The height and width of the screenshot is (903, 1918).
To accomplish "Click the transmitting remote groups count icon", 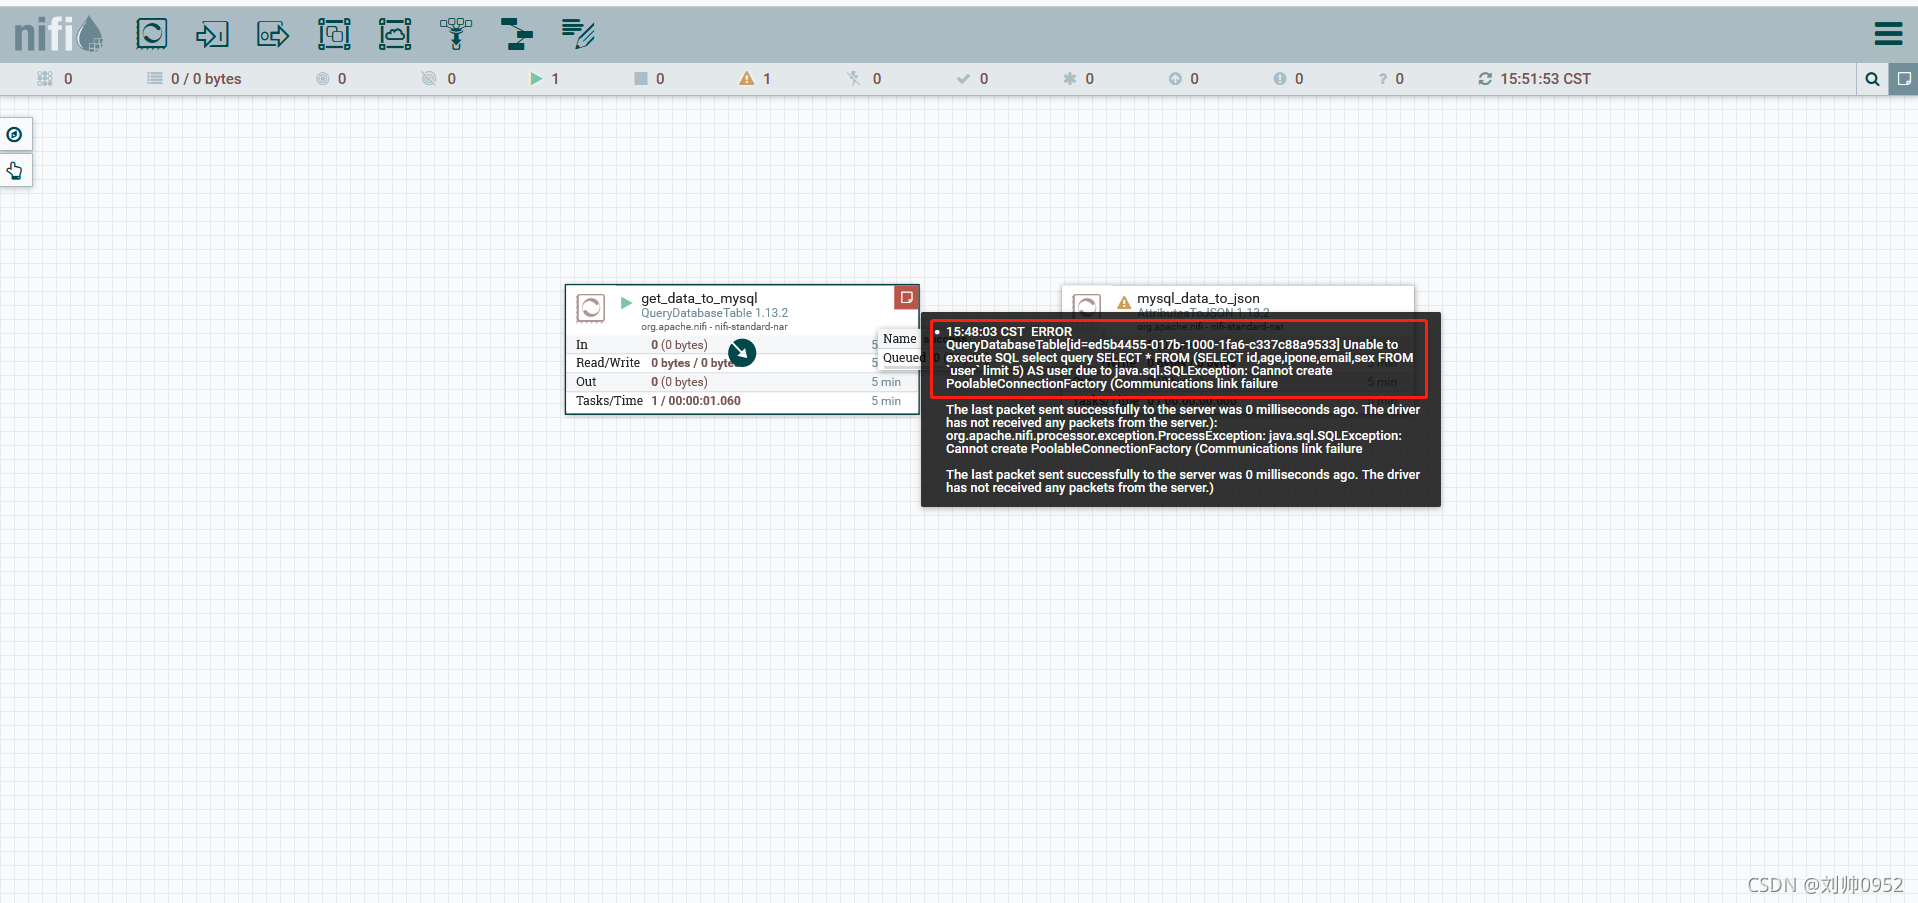I will coord(323,79).
